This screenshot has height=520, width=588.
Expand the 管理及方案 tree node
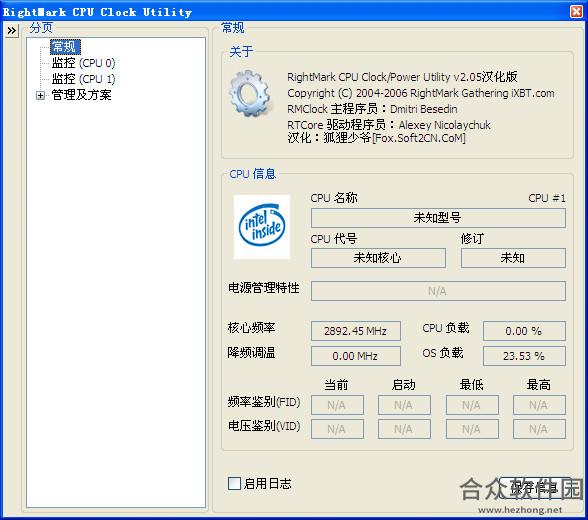tap(40, 96)
